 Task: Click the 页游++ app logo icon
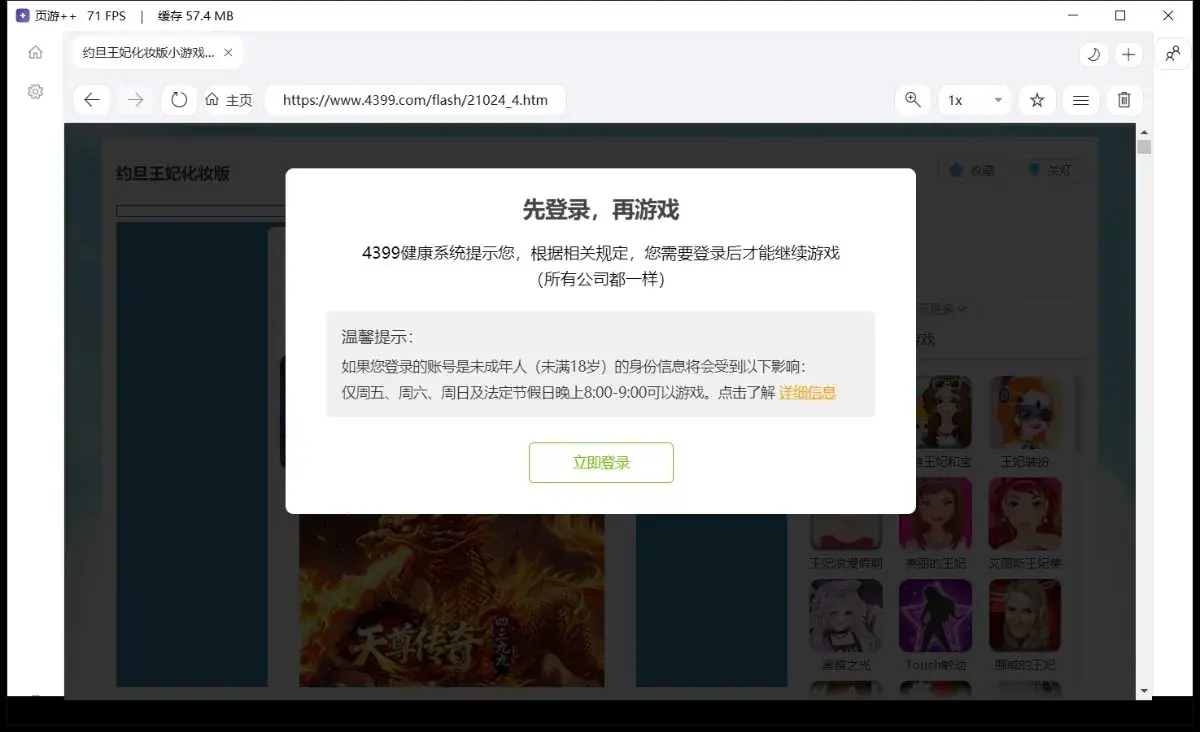pos(23,16)
